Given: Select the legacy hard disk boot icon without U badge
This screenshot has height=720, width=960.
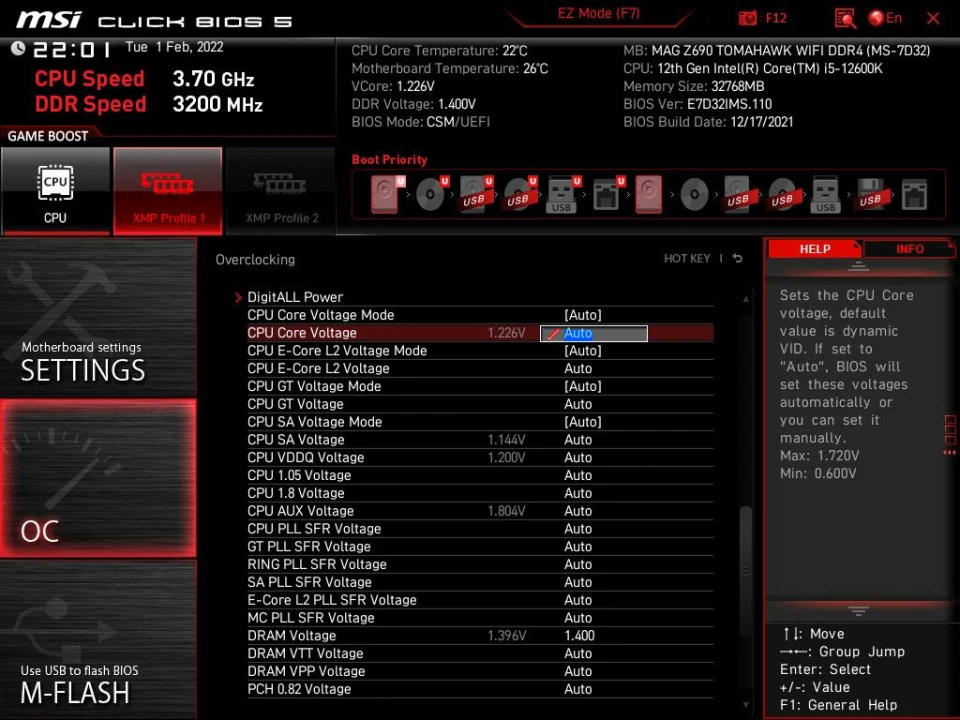Looking at the screenshot, I should pyautogui.click(x=648, y=194).
